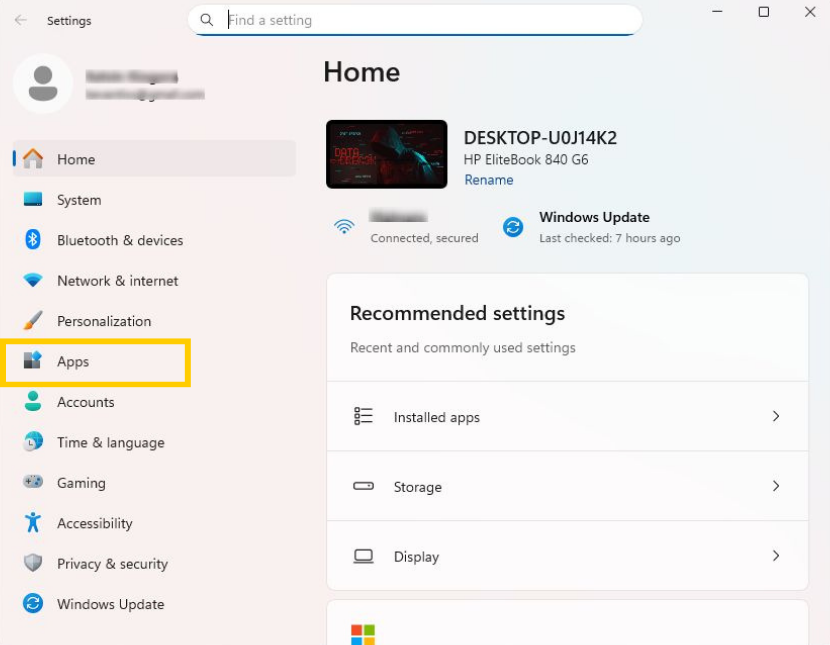Click the Wi-Fi status icon under device name

pyautogui.click(x=344, y=226)
